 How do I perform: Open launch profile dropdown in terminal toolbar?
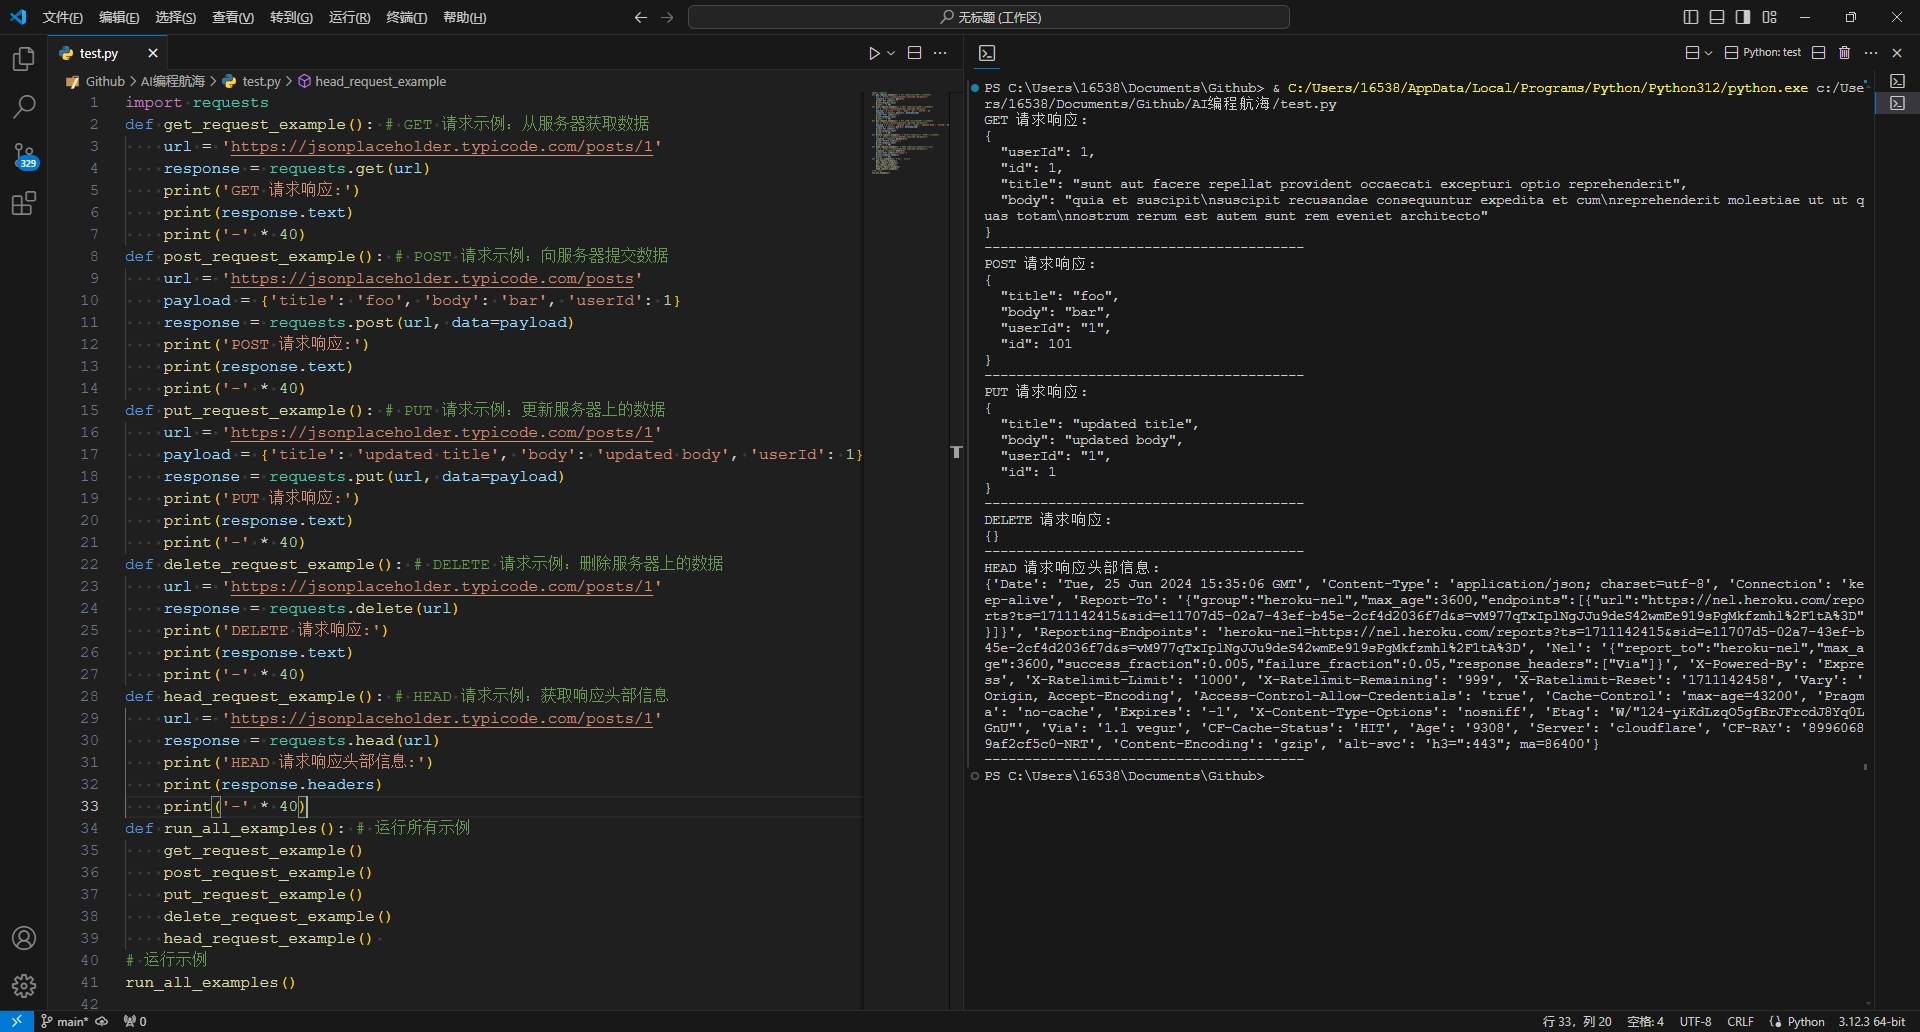click(1708, 53)
